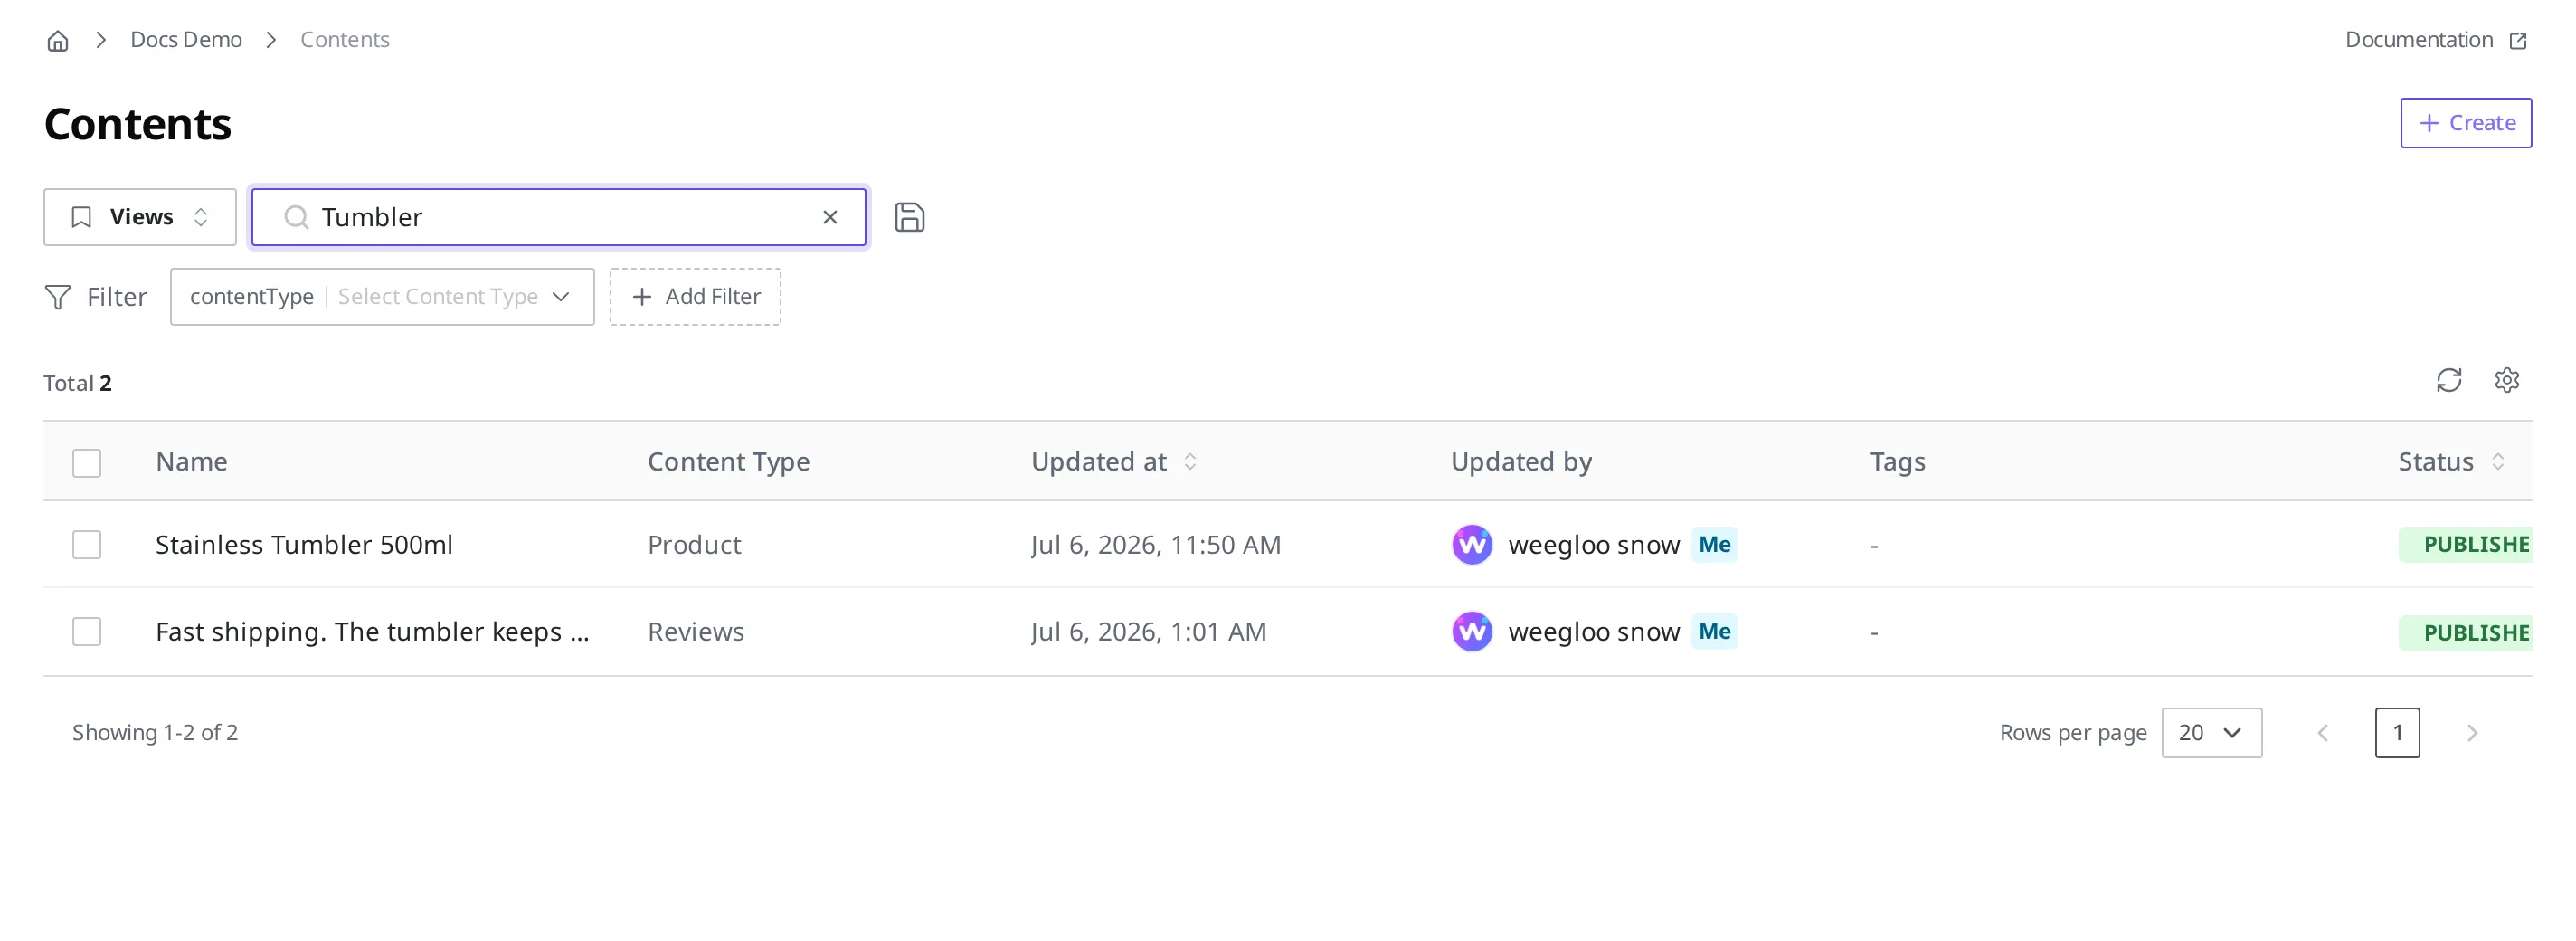Viewport: 2576px width, 941px height.
Task: Click the Reviews content type cell
Action: click(696, 632)
